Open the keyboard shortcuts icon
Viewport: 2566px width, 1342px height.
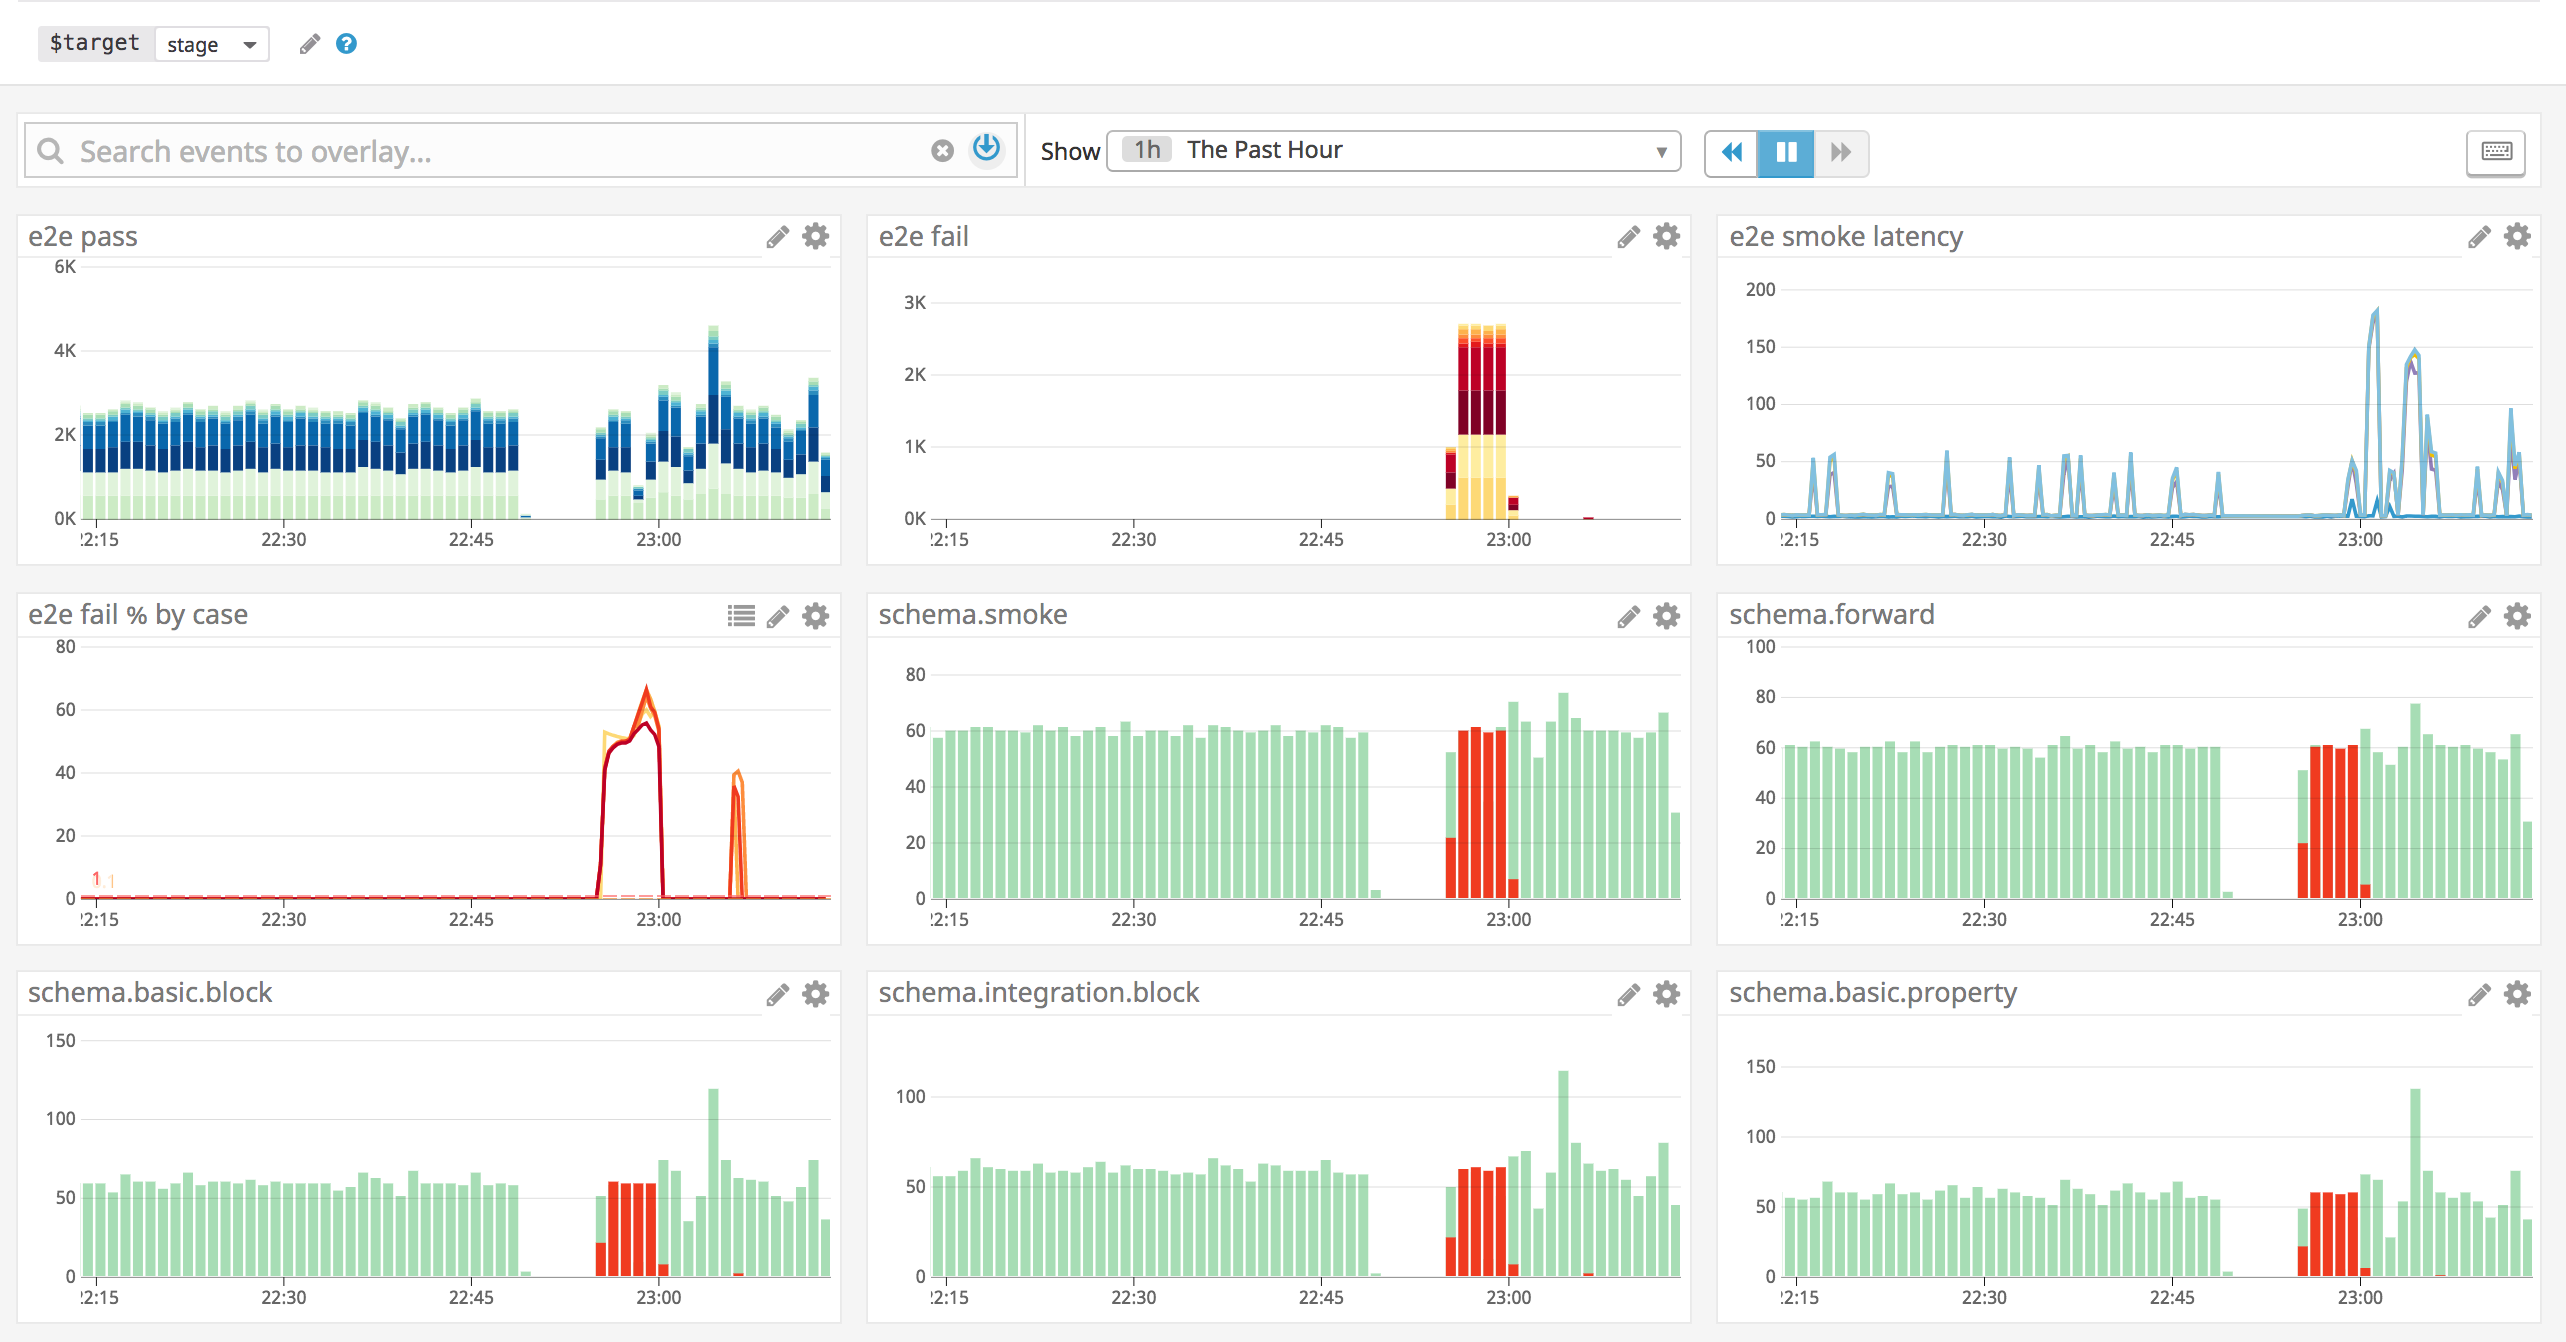[x=2496, y=152]
